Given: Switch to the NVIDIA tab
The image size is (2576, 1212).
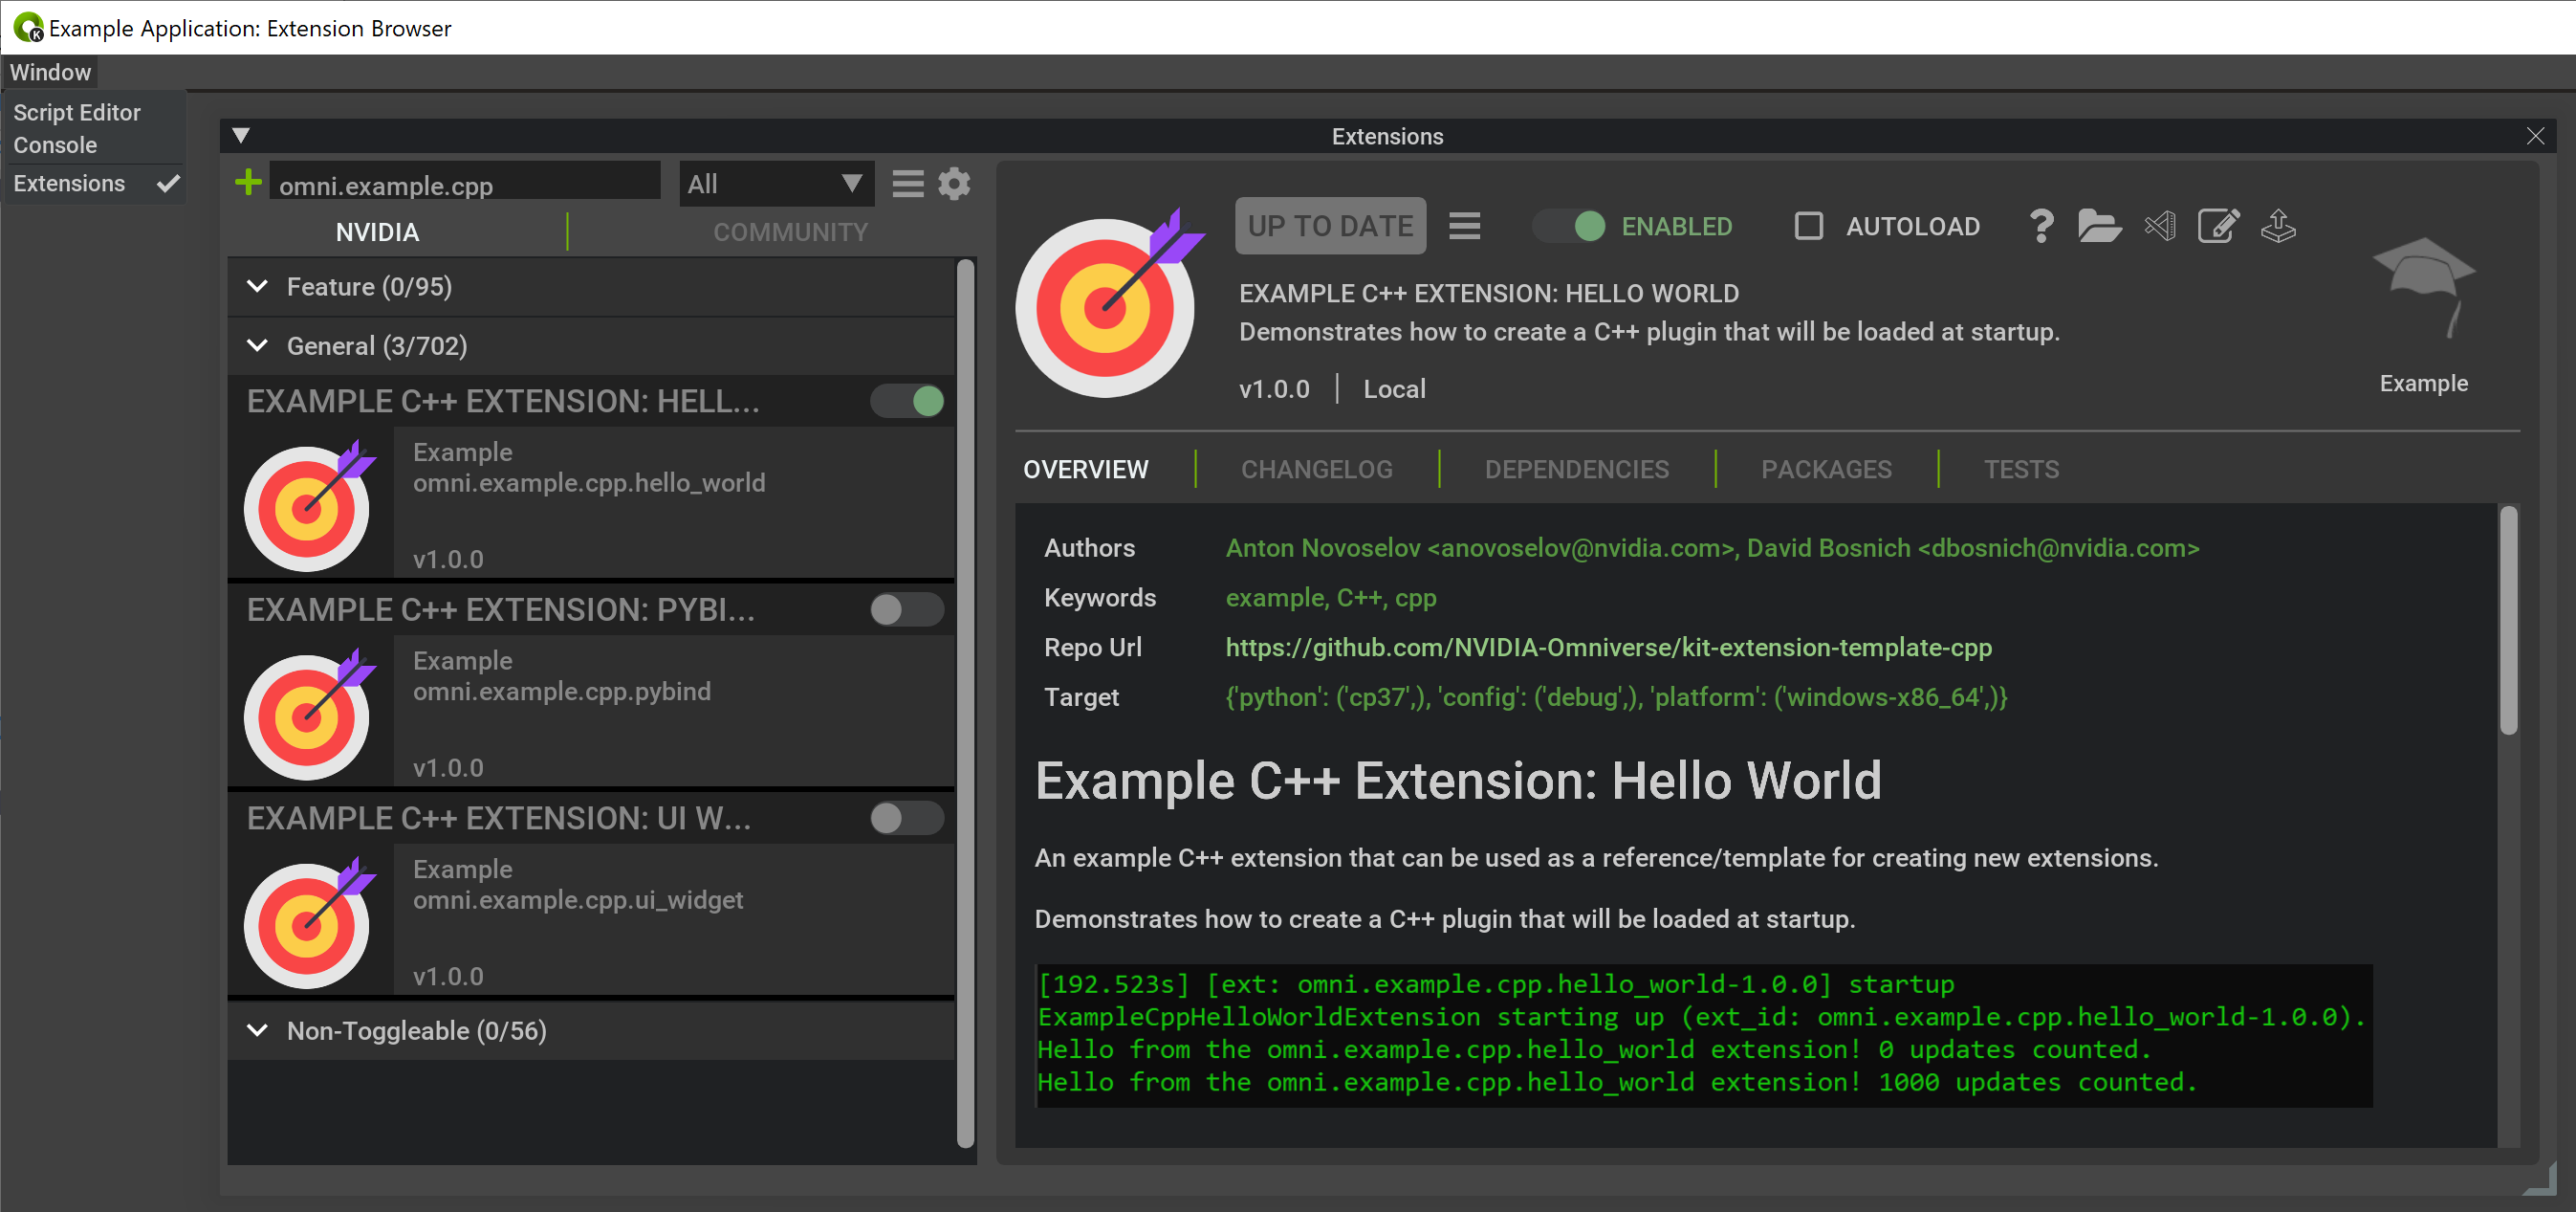Looking at the screenshot, I should click(377, 232).
